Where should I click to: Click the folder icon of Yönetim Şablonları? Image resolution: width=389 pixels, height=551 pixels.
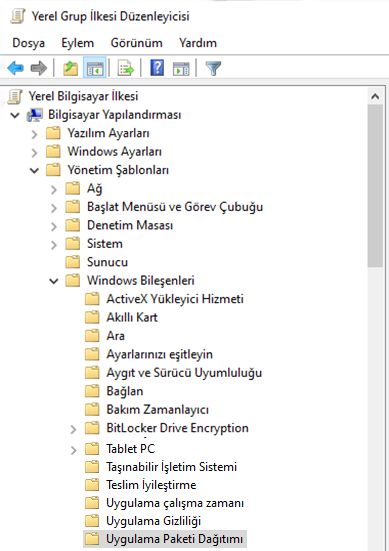53,170
